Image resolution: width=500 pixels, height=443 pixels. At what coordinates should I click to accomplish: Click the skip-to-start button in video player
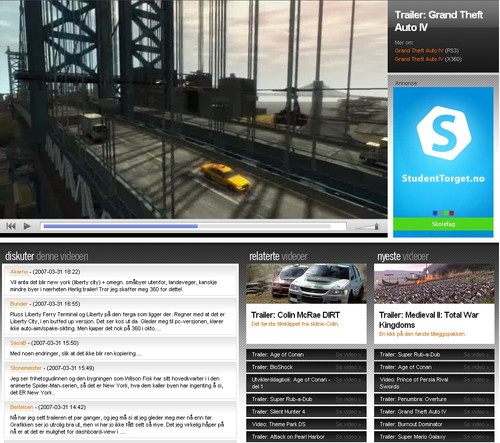coord(11,226)
